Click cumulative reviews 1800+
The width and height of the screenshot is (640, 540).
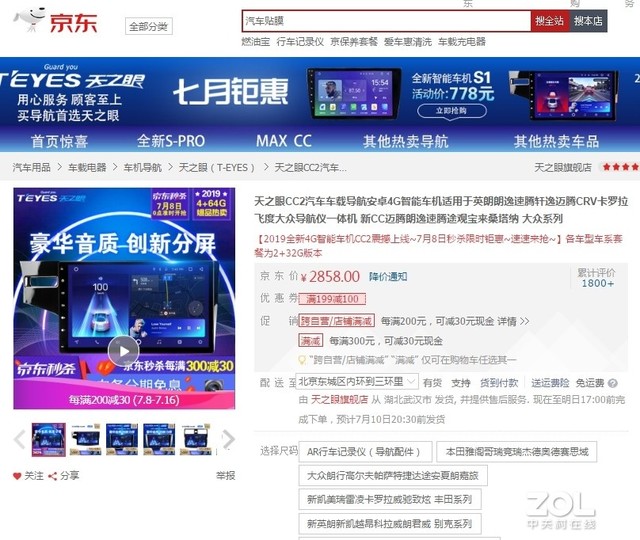tap(598, 283)
